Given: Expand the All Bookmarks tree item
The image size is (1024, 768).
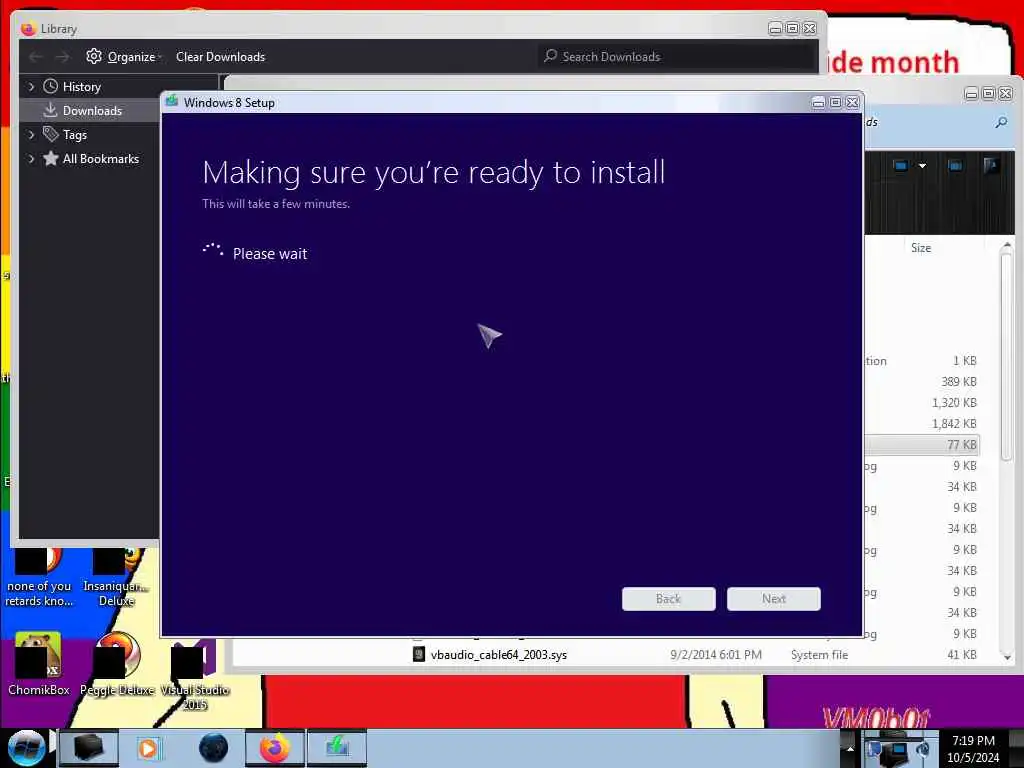Looking at the screenshot, I should (31, 159).
